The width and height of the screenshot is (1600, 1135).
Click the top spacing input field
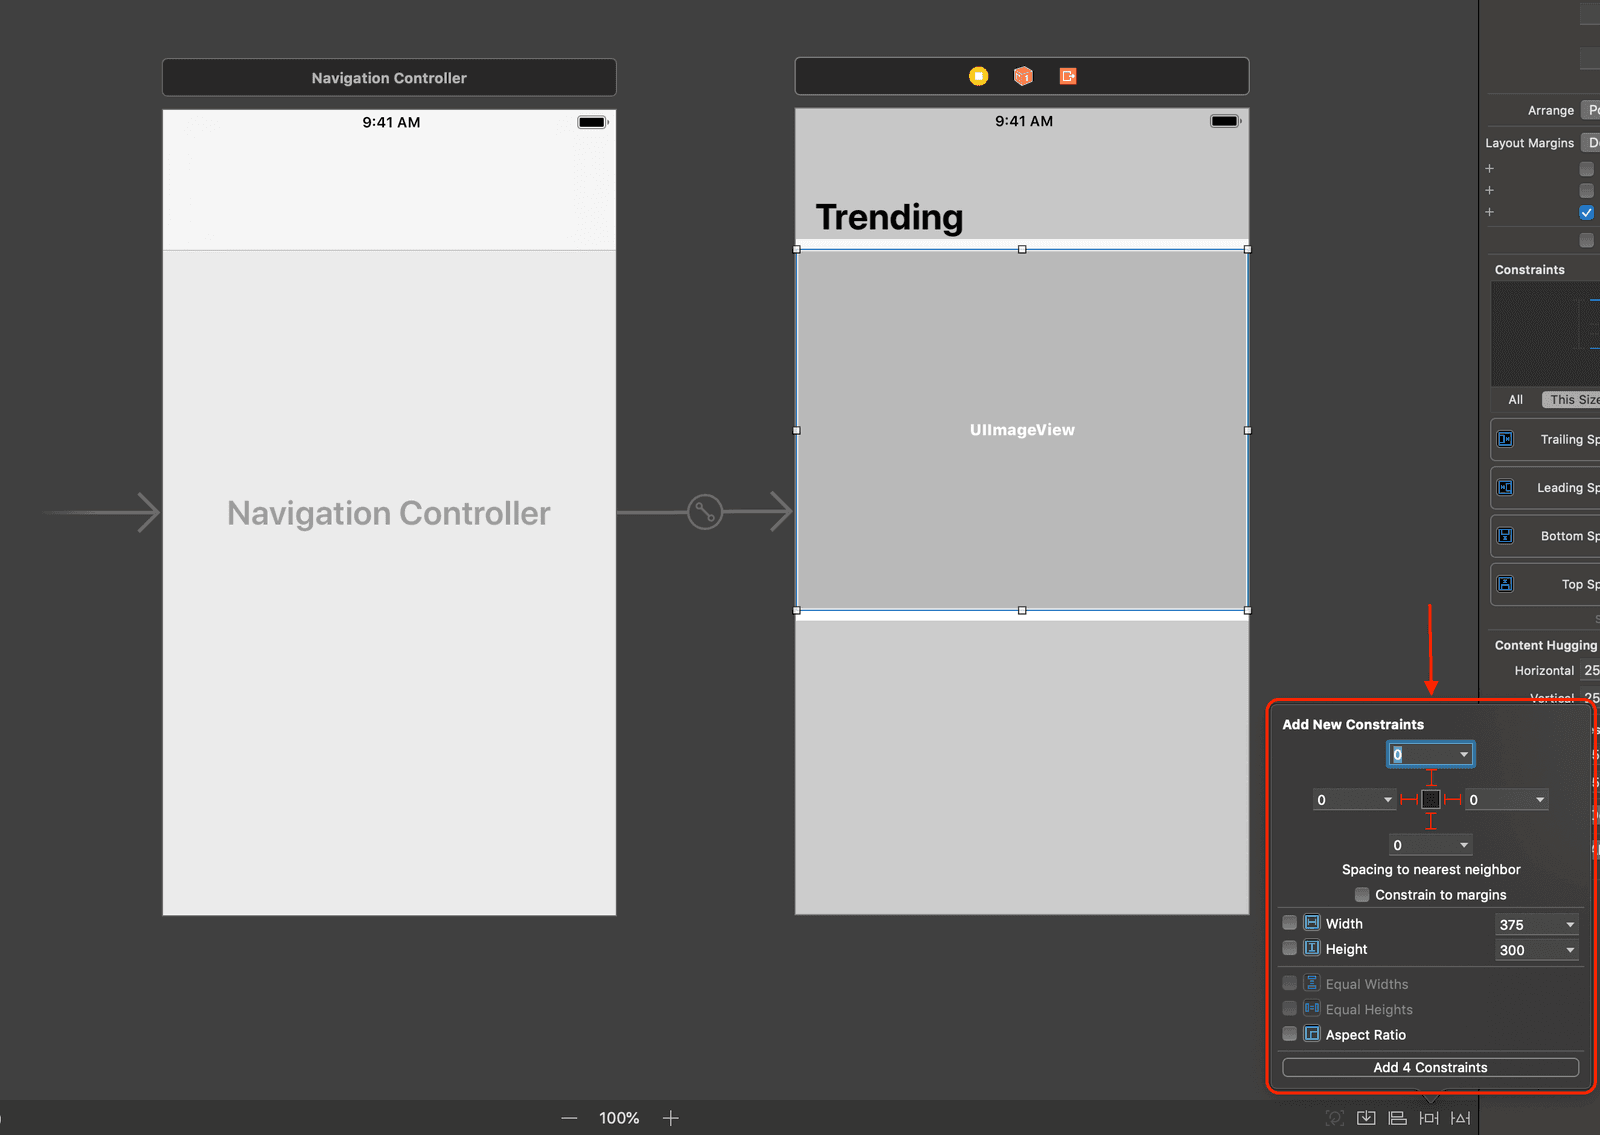pos(1421,755)
